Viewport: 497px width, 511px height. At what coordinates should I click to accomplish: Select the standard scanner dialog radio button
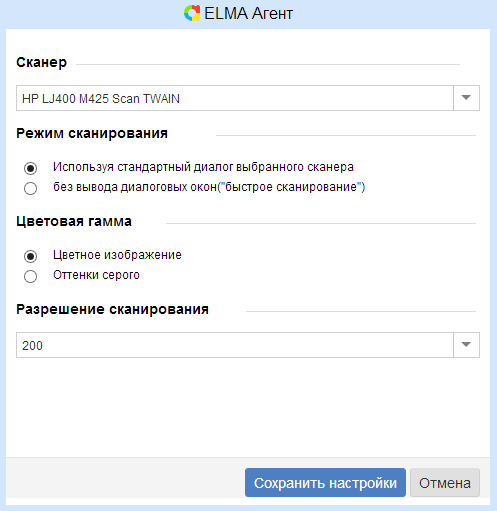[30, 168]
